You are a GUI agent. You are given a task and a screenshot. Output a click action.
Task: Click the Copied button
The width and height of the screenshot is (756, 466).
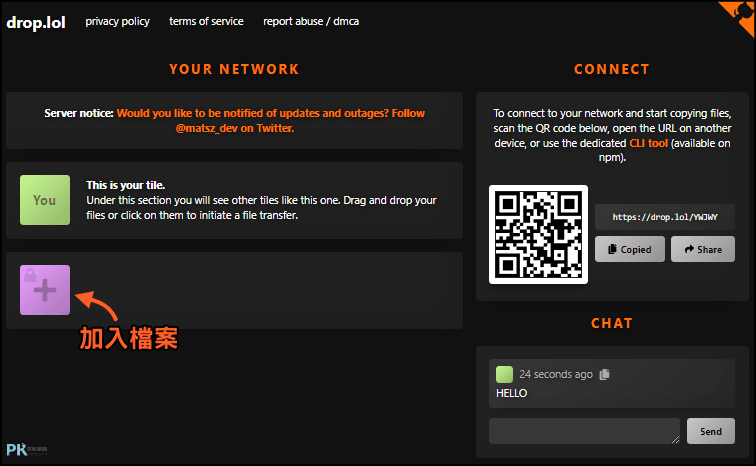click(630, 249)
